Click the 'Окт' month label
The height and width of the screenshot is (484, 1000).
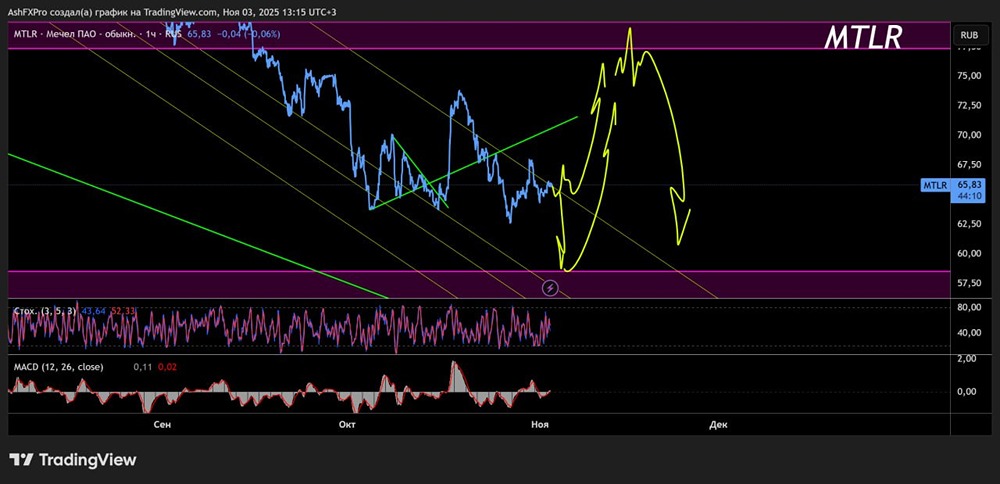tap(348, 424)
